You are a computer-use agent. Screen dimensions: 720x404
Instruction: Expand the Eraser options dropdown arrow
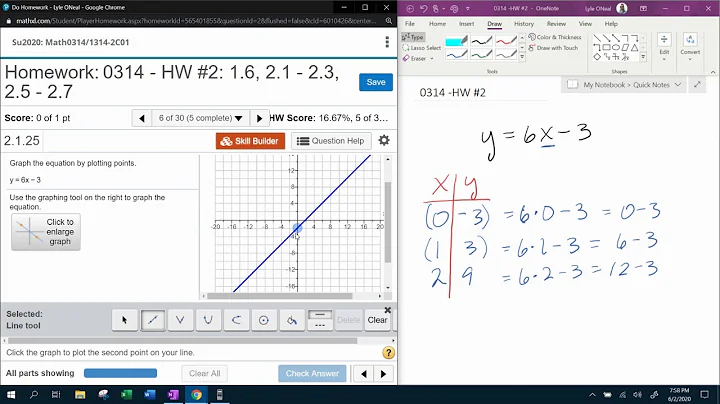[x=432, y=59]
